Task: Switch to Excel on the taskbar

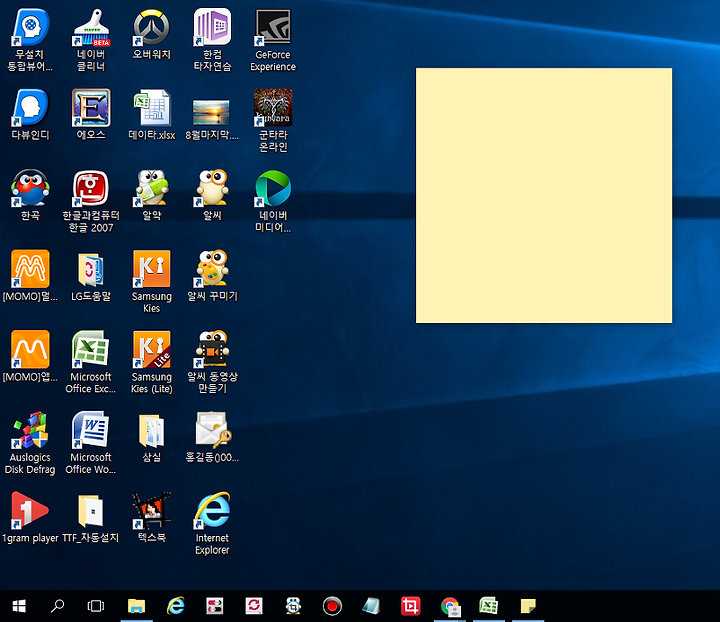Action: [x=489, y=606]
